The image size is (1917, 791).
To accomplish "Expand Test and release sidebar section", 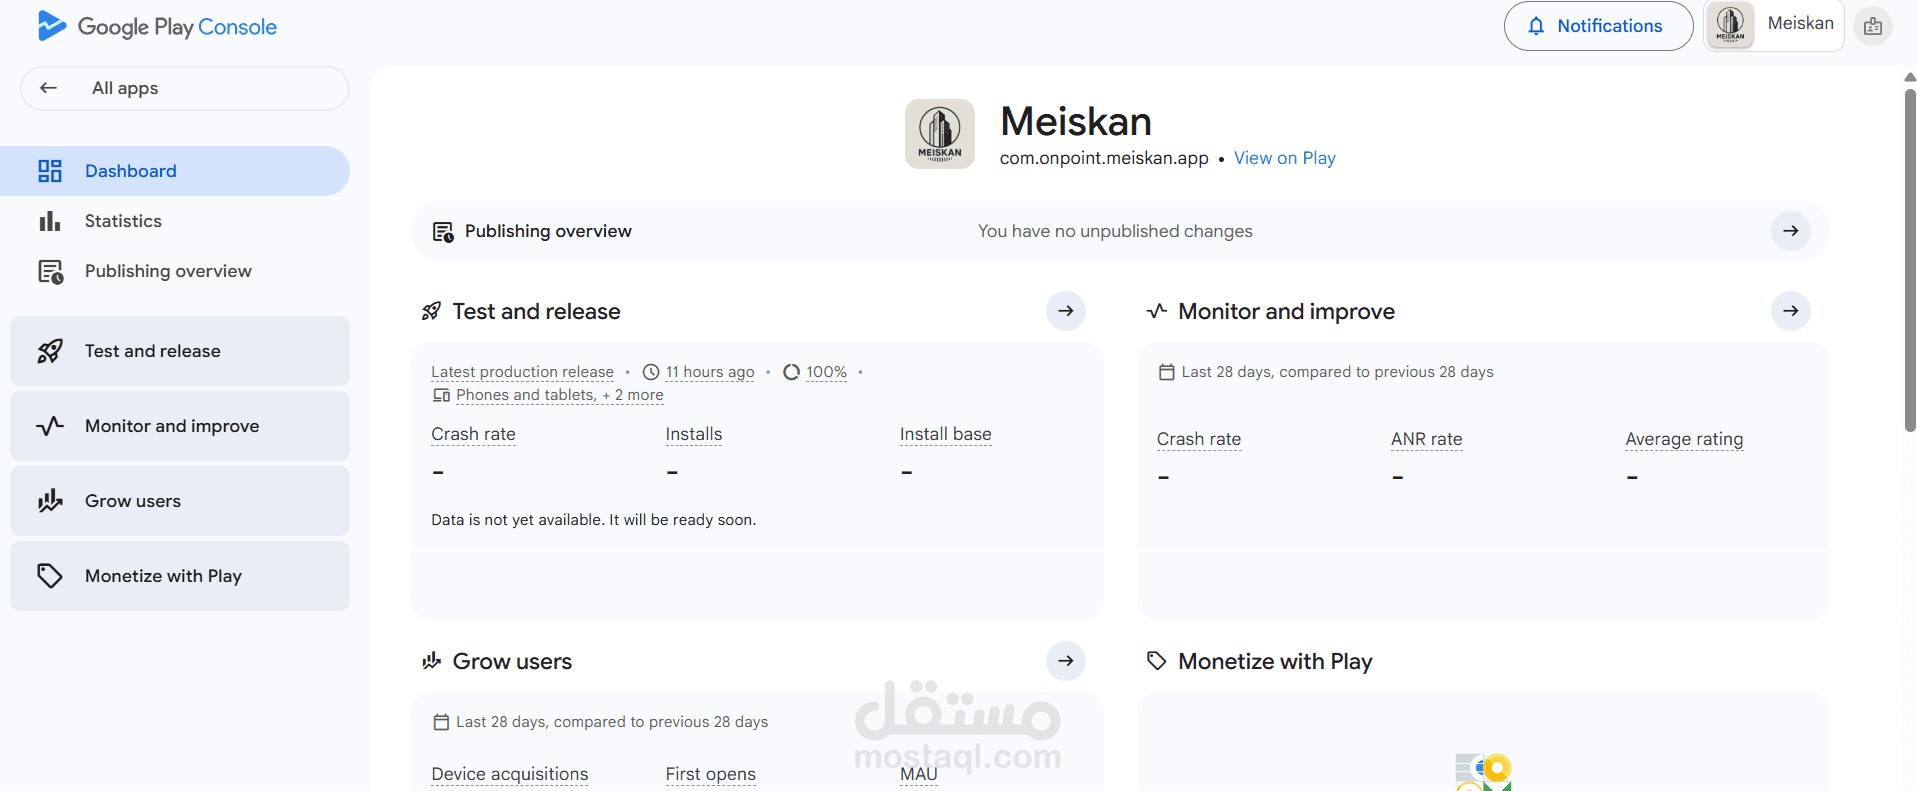I will [x=180, y=351].
